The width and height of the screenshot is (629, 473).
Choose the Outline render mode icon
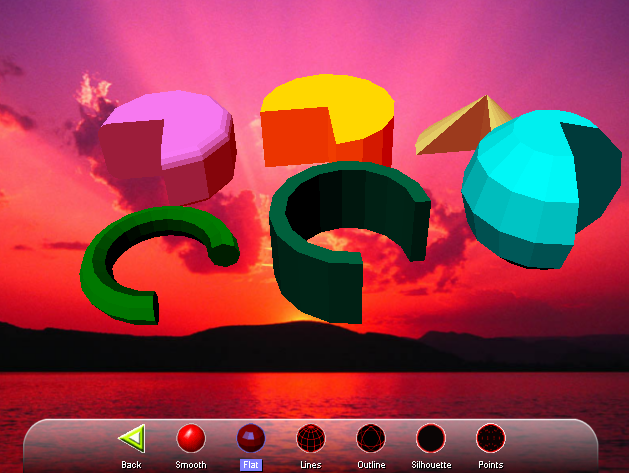371,438
